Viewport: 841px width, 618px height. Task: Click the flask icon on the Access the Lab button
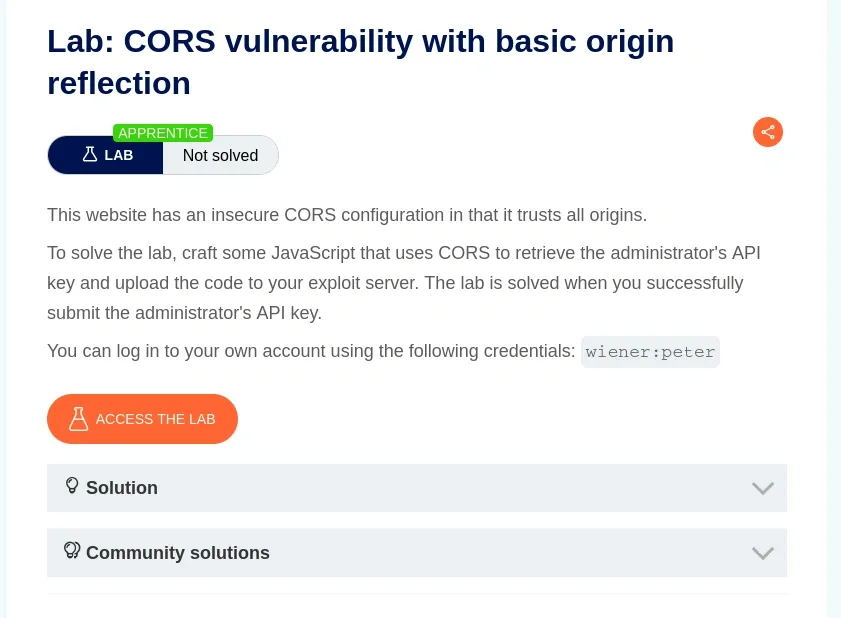coord(78,419)
